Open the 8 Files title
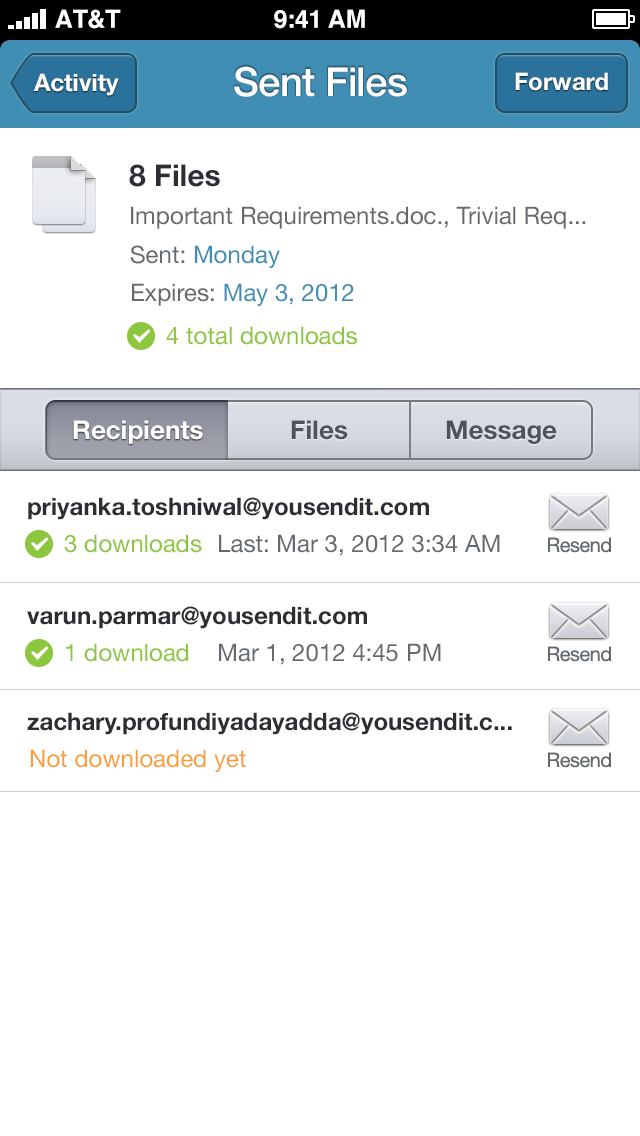640x1136 pixels. (x=175, y=177)
